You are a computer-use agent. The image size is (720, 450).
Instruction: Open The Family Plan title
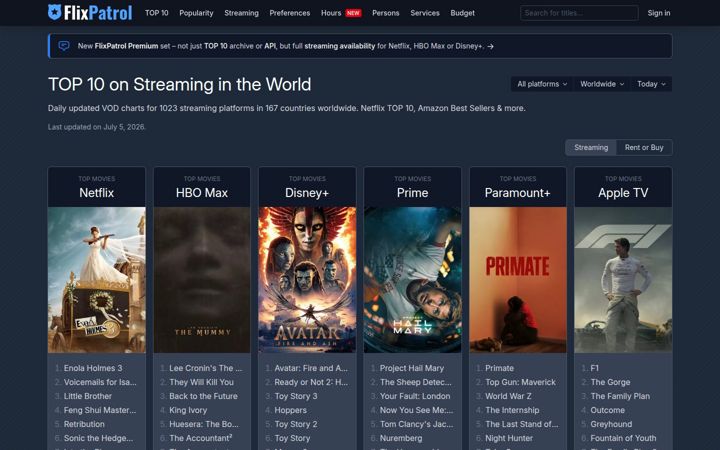pyautogui.click(x=620, y=396)
